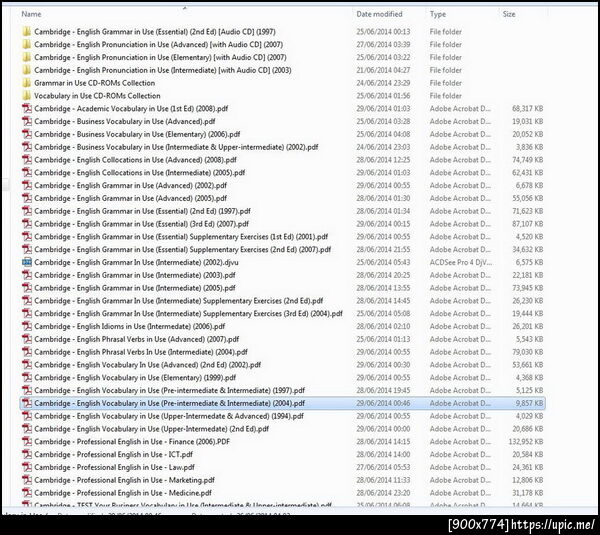Screen dimensions: 600x535
Task: Sort files by the Name column header
Action: coord(31,14)
